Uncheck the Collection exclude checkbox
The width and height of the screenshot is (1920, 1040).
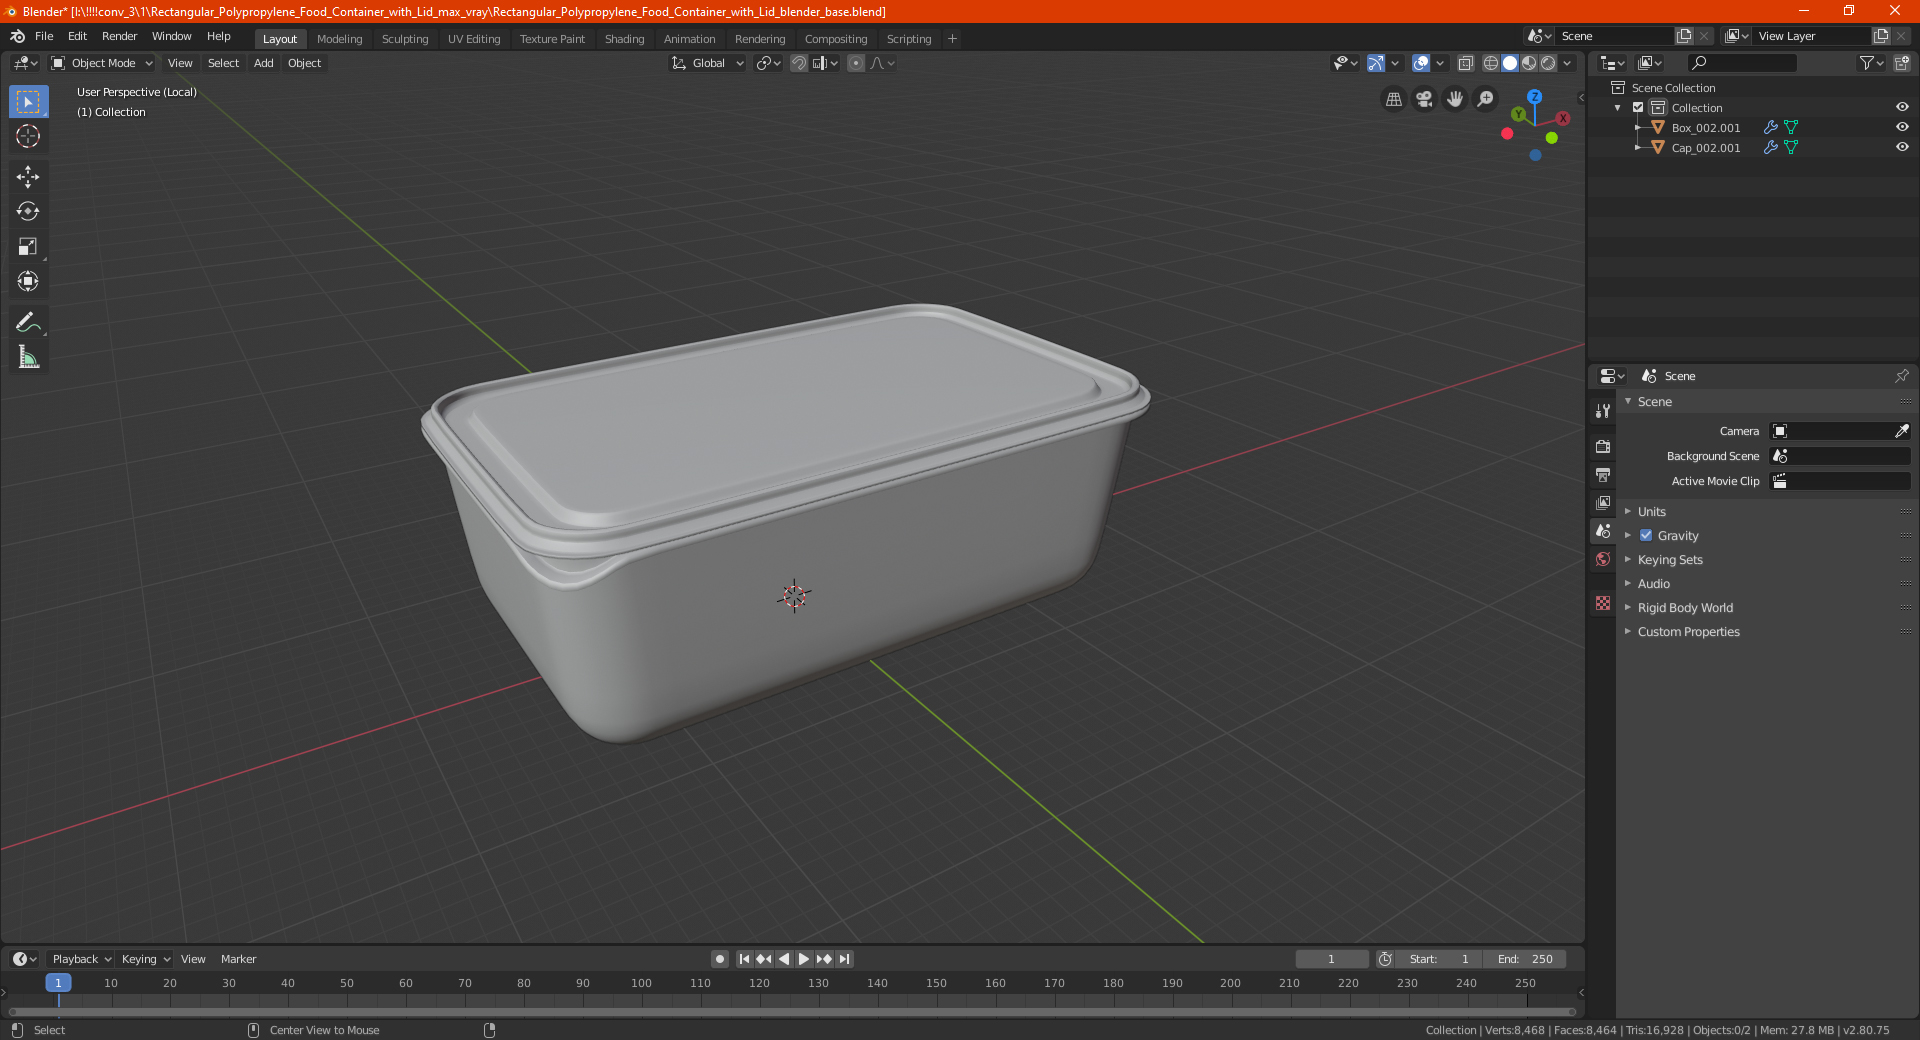(1638, 108)
